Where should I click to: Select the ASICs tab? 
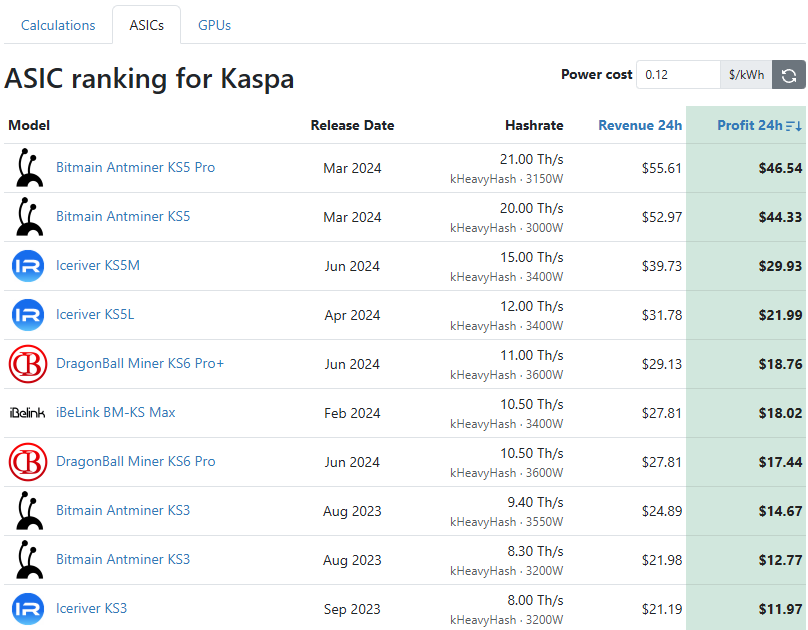pos(146,25)
